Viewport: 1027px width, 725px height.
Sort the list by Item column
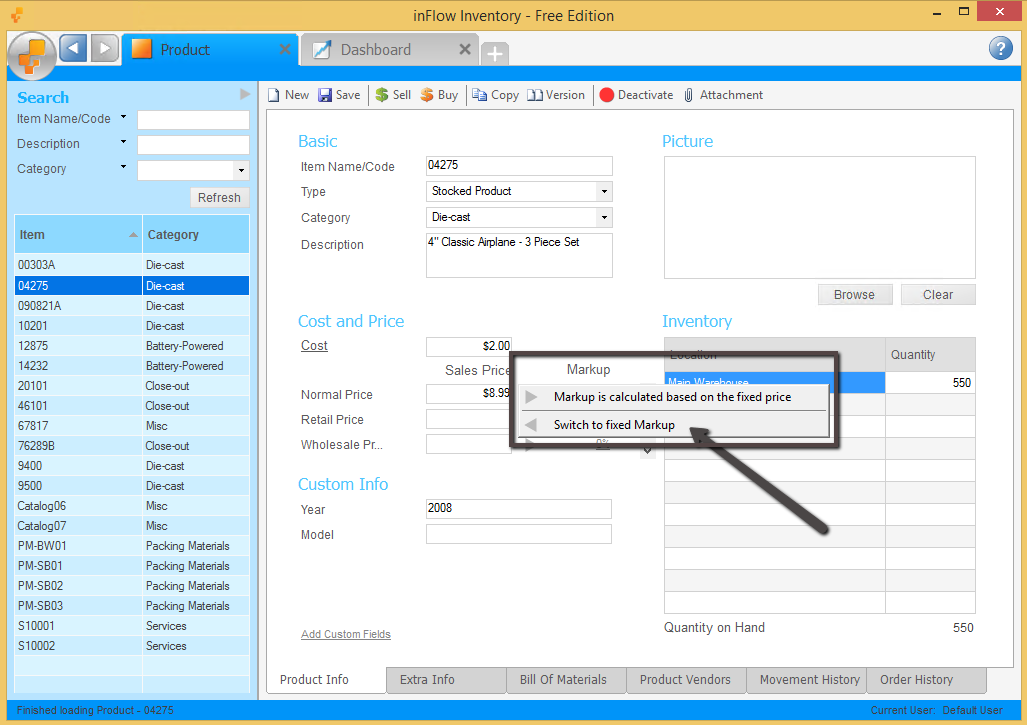pos(78,234)
